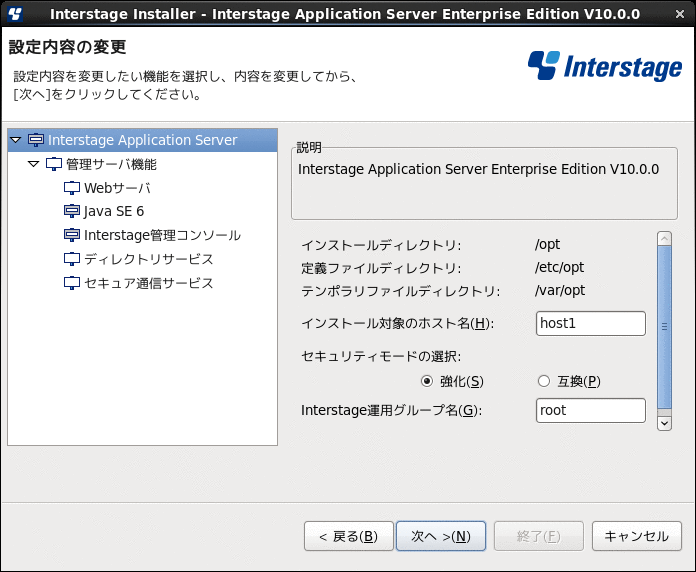696x572 pixels.
Task: Click the Interstage管理コンソール component icon
Action: click(x=71, y=236)
